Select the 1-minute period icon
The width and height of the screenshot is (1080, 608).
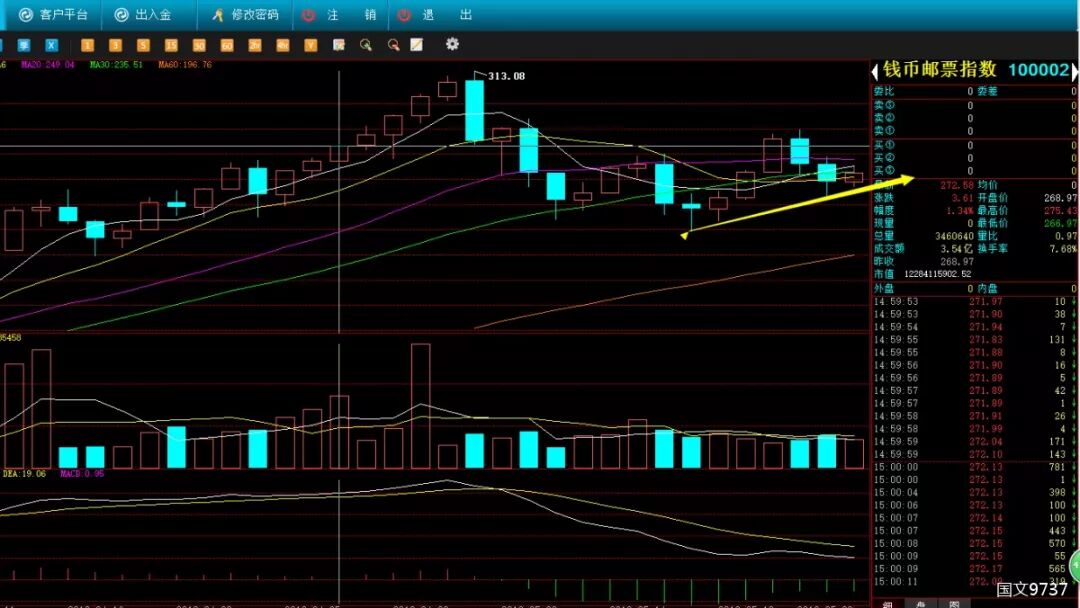tap(87, 45)
